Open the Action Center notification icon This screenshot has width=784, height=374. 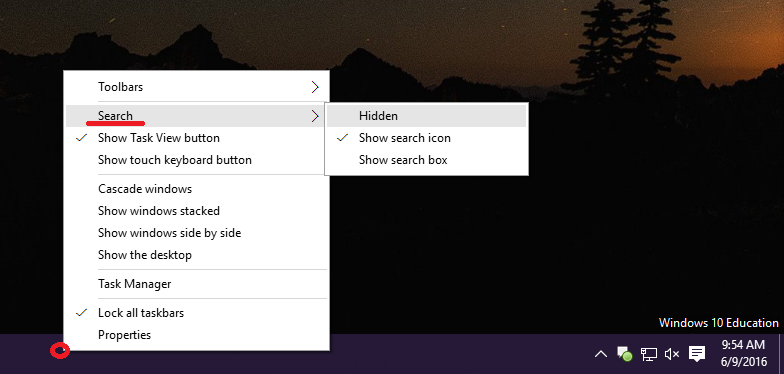[x=697, y=354]
